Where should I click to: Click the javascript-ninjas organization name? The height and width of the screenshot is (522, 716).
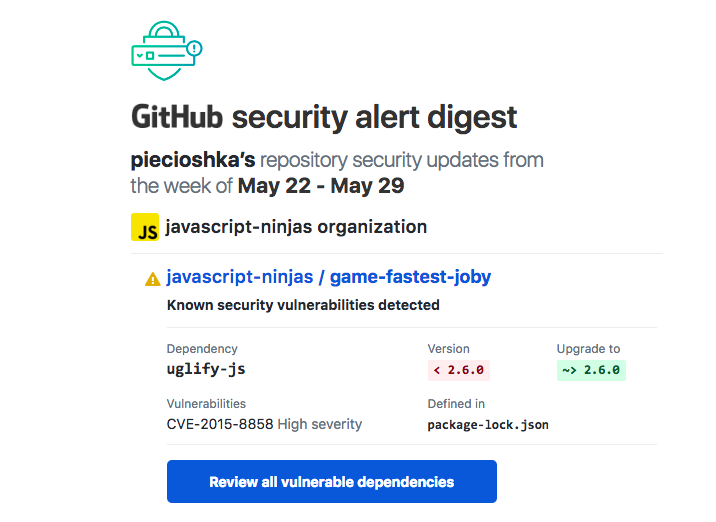[296, 227]
